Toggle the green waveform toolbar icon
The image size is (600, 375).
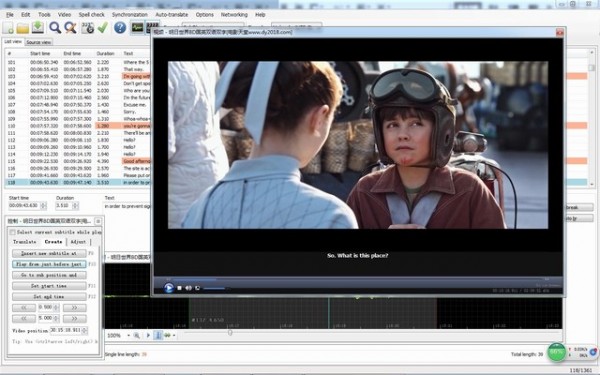[137, 28]
